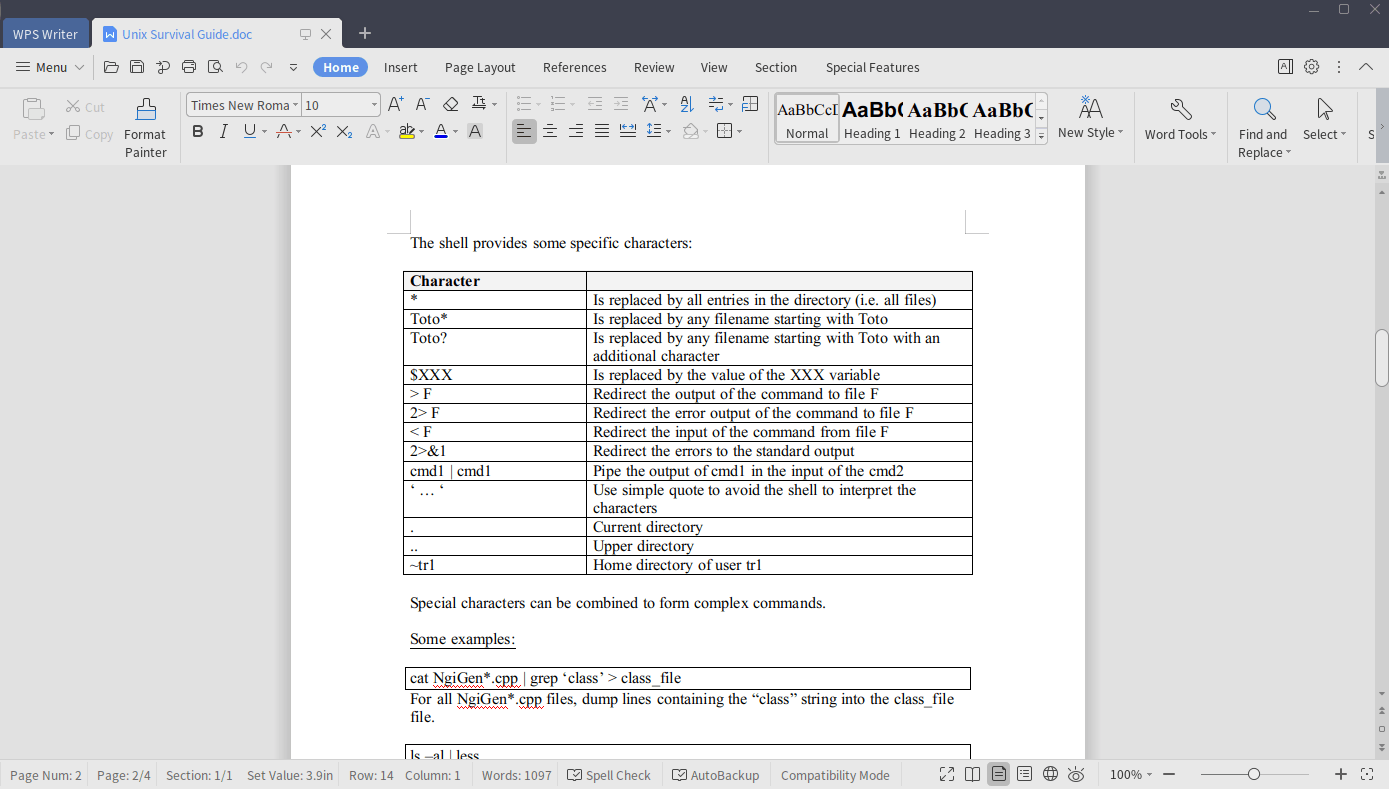This screenshot has width=1389, height=789.
Task: Toggle bold formatting
Action: coord(197,131)
